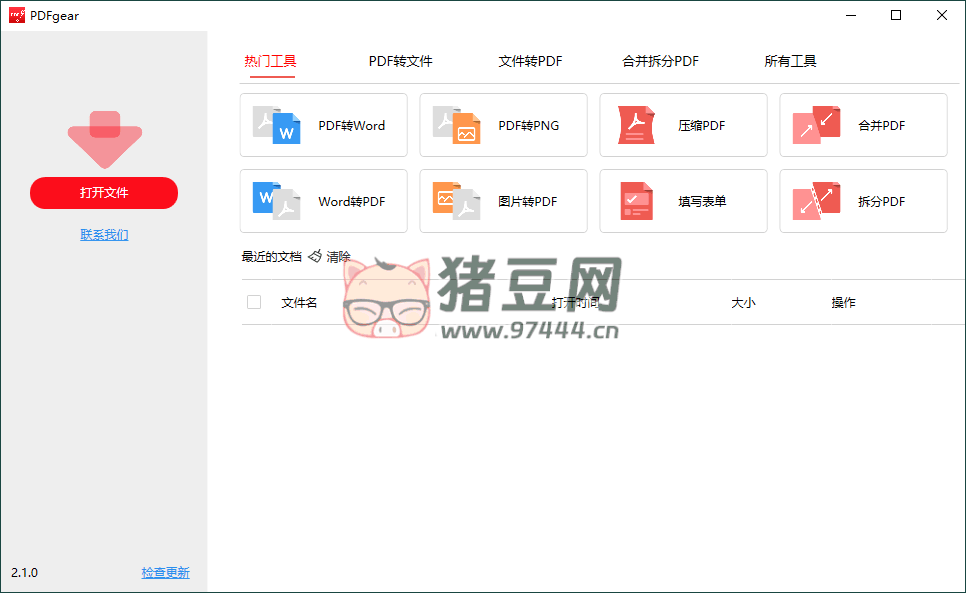
Task: Open the 联系我们 link
Action: 104,234
